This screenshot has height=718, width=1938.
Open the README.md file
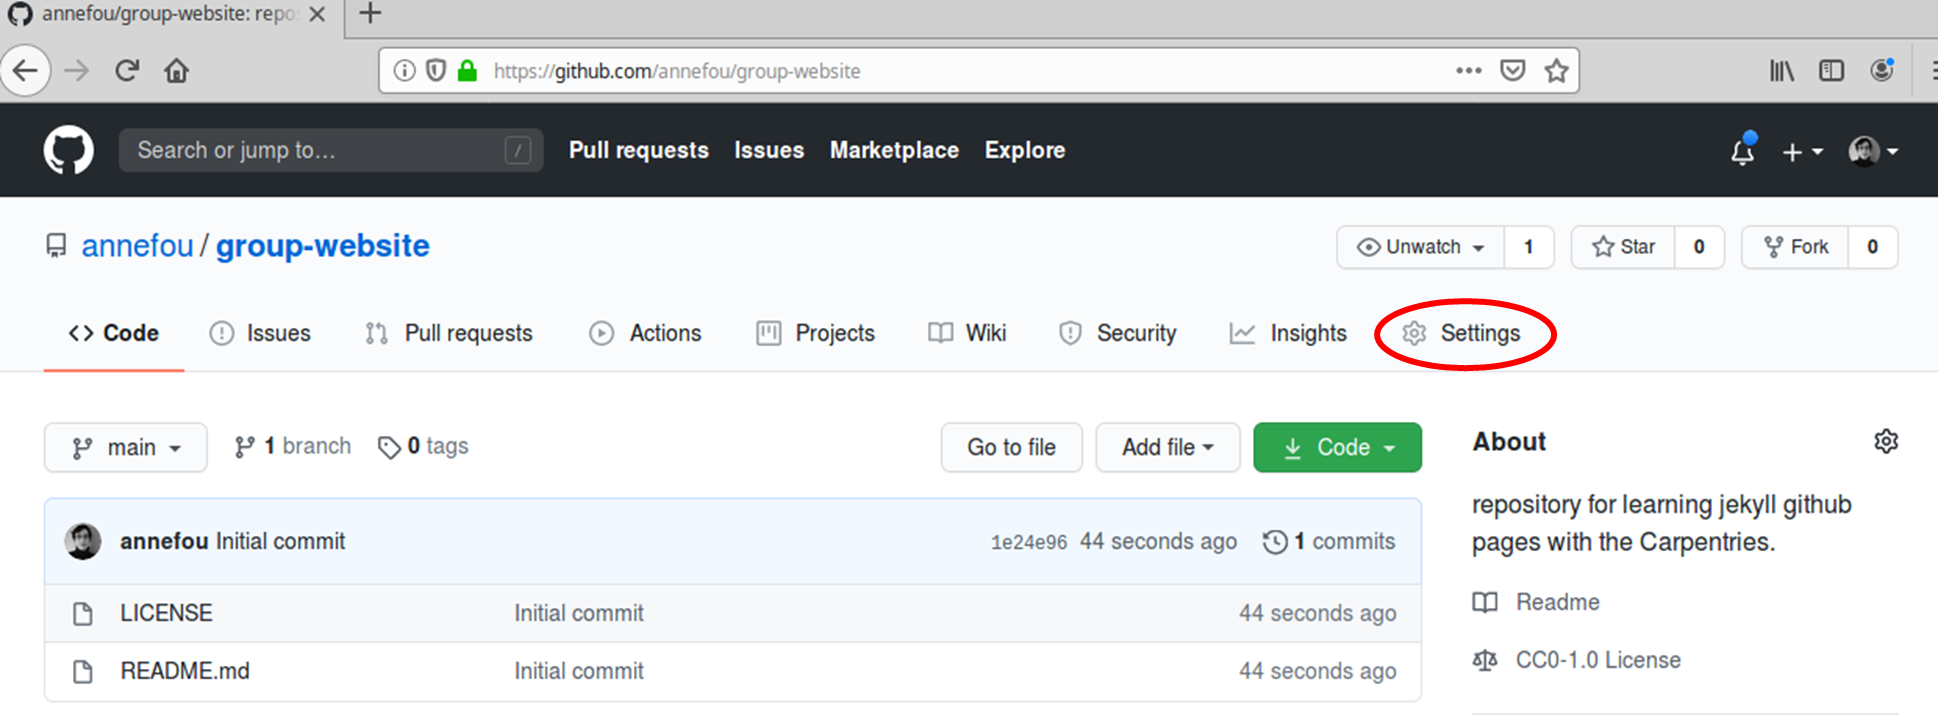185,671
